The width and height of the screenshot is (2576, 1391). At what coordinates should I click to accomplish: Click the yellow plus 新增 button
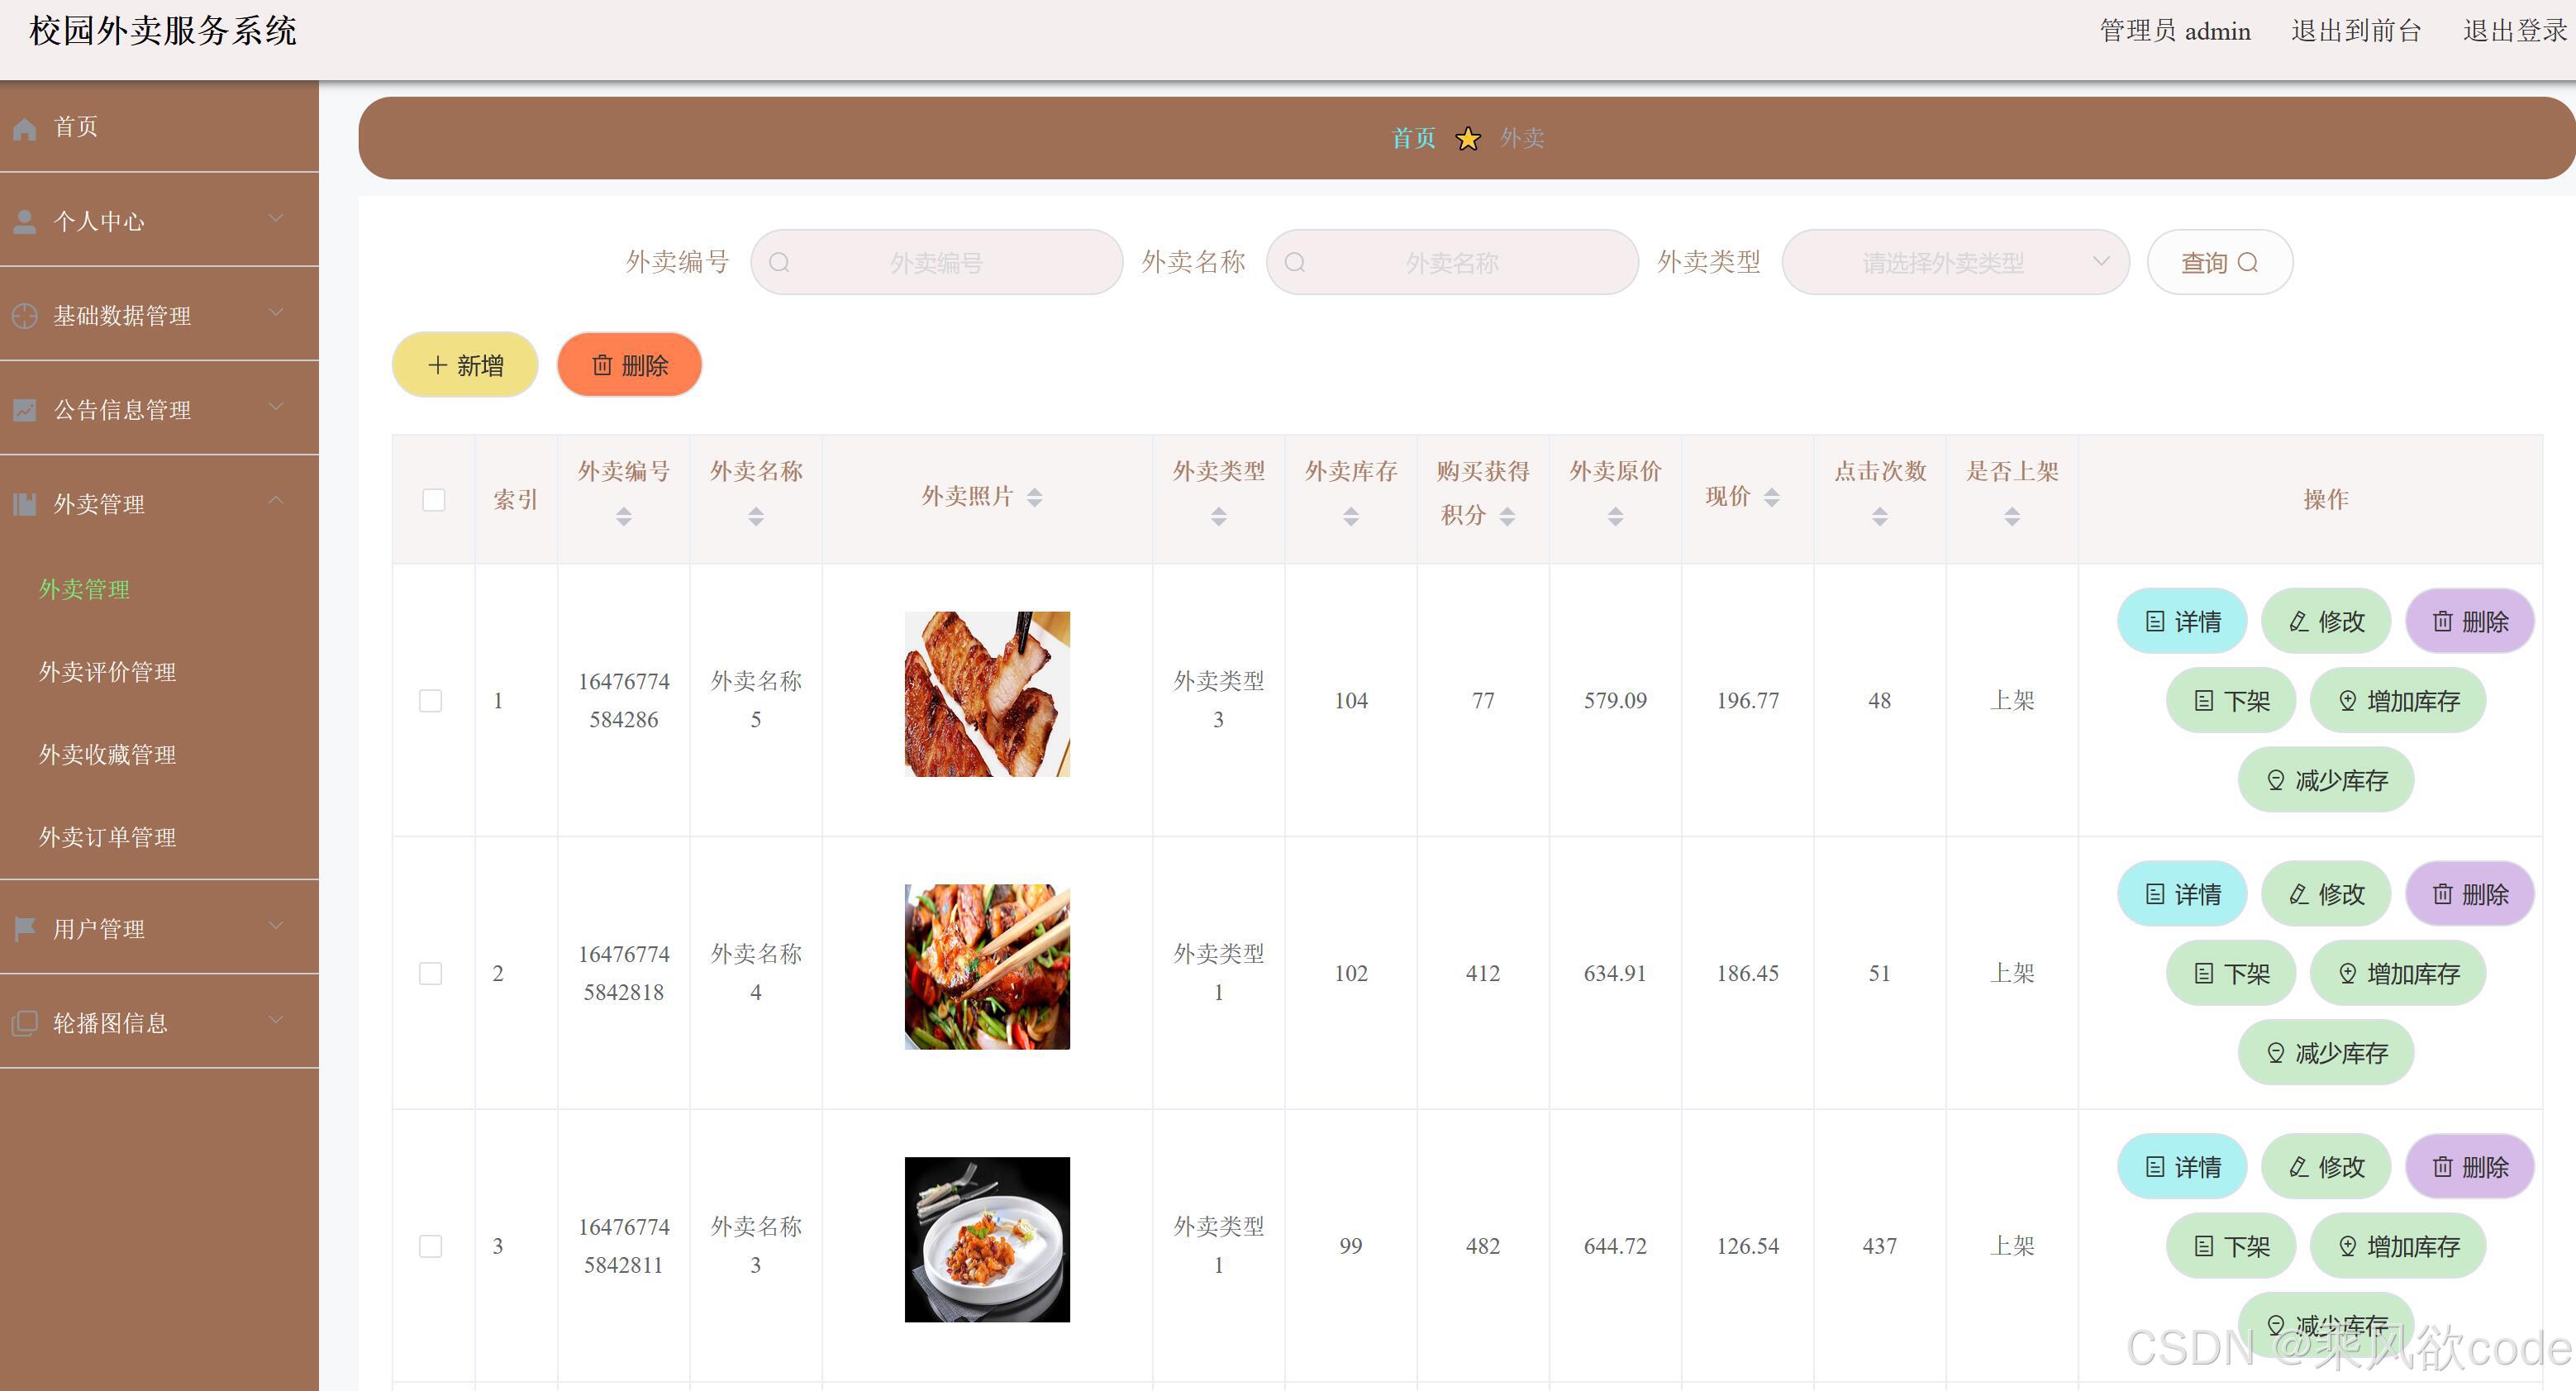pos(465,365)
